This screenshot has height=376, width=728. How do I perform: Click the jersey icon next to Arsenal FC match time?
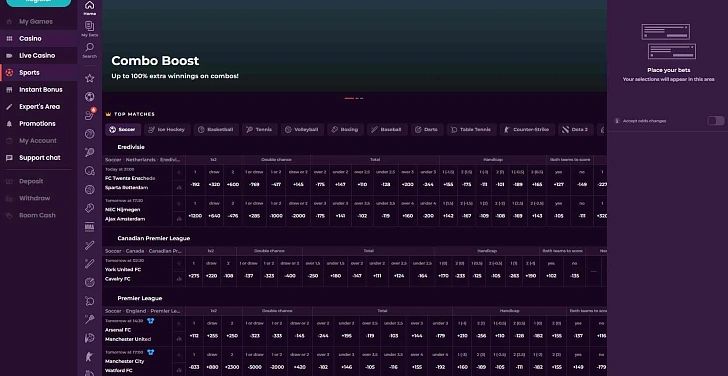pyautogui.click(x=150, y=320)
